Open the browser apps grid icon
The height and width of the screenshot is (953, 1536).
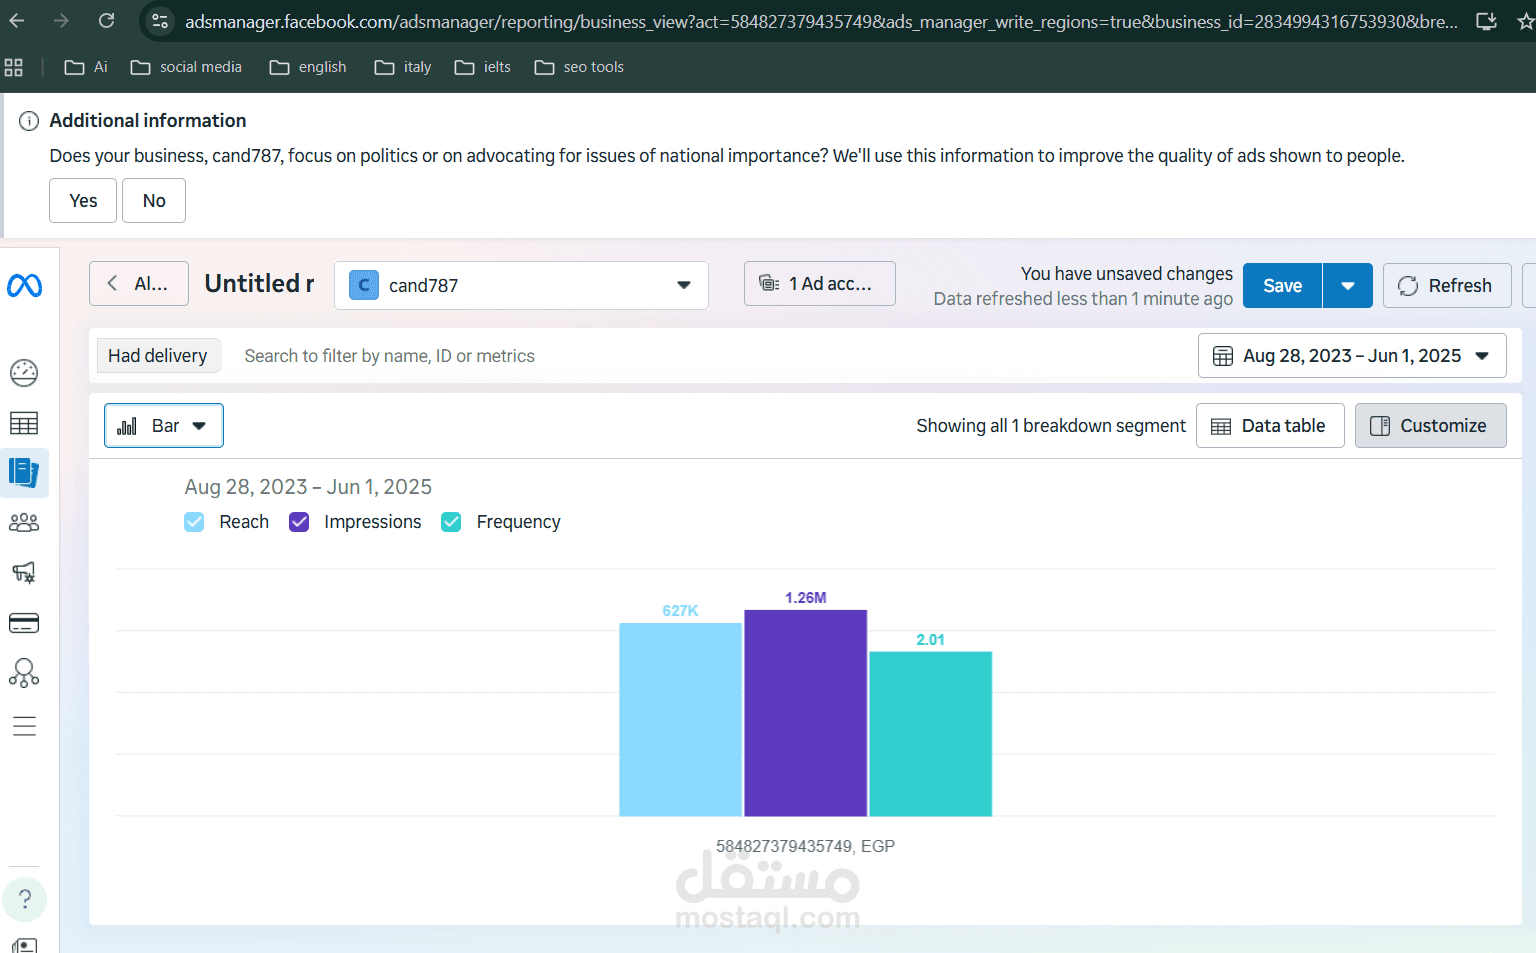pyautogui.click(x=14, y=67)
